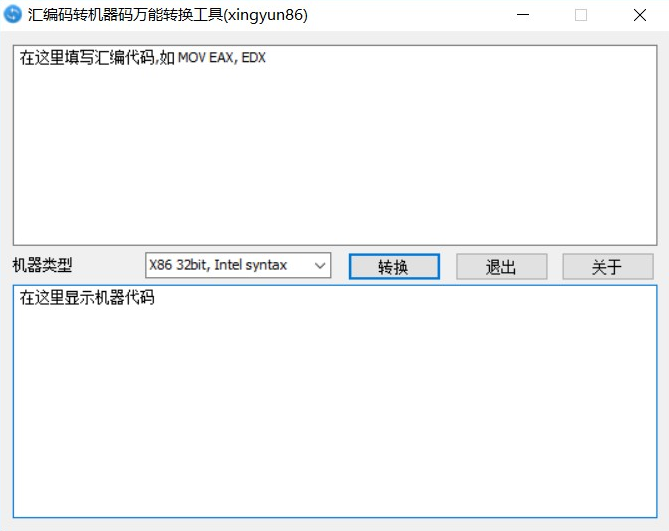Open the 关于 about dialog
669x531 pixels.
point(608,267)
